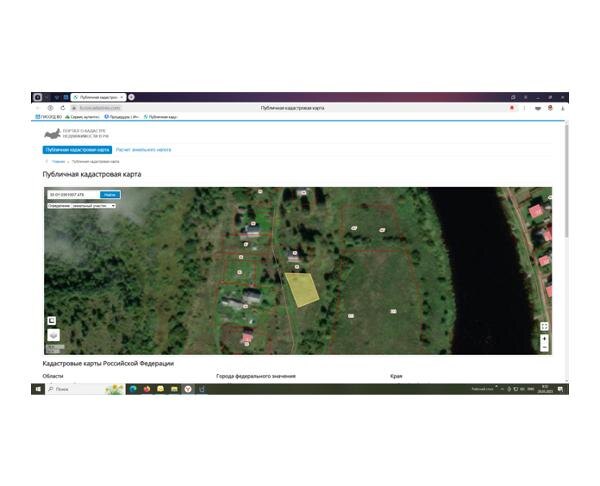
Task: Click the parcel marker on the large field by the river
Action: point(393,311)
